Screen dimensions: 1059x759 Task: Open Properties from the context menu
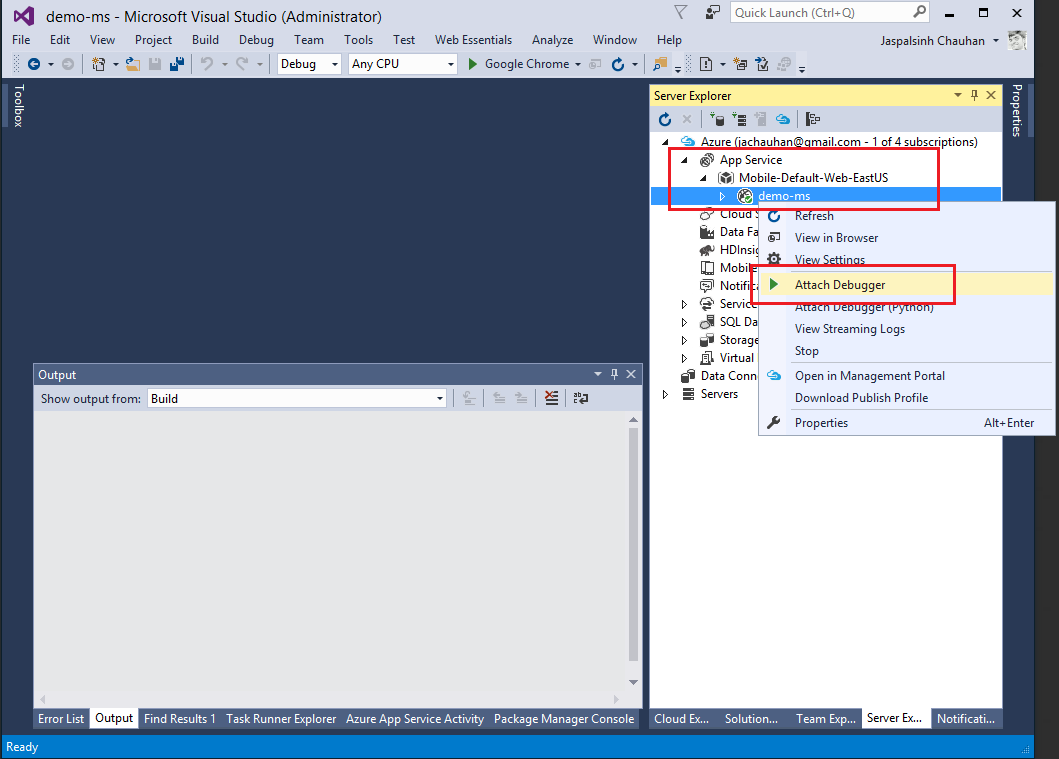(906, 423)
